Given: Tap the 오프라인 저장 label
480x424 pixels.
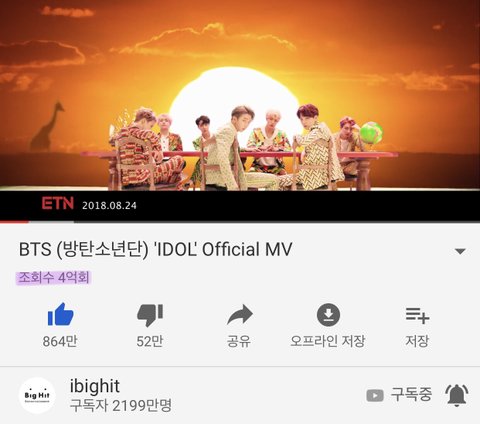Looking at the screenshot, I should click(328, 341).
